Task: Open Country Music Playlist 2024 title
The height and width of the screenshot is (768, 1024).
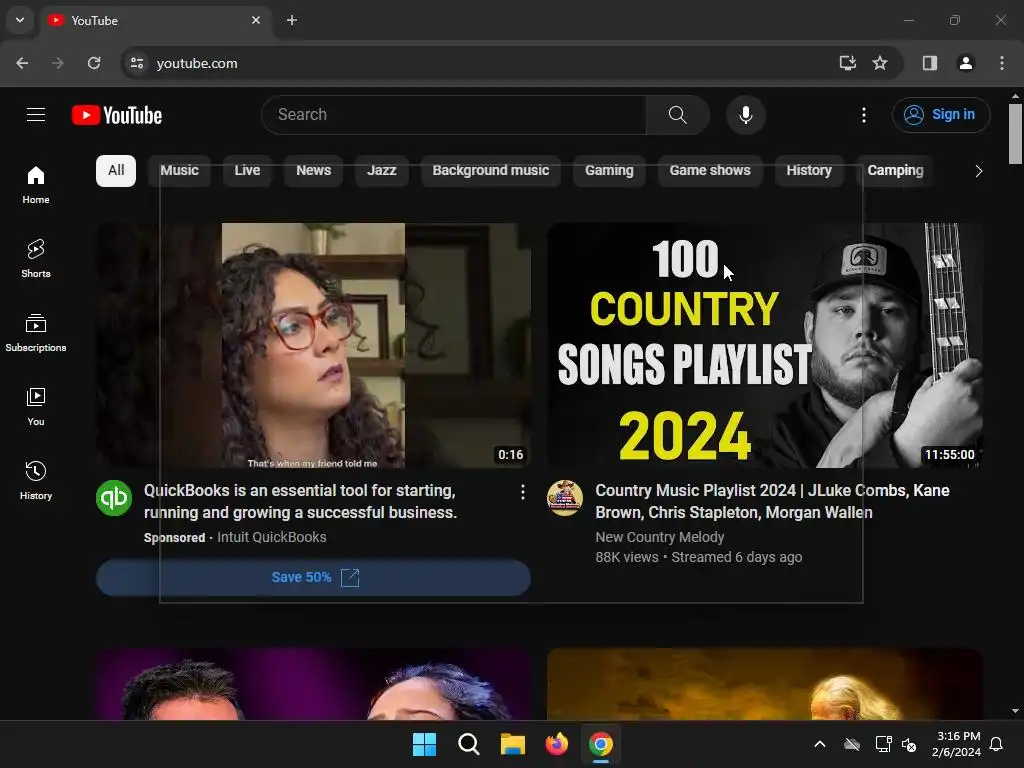Action: pyautogui.click(x=773, y=502)
